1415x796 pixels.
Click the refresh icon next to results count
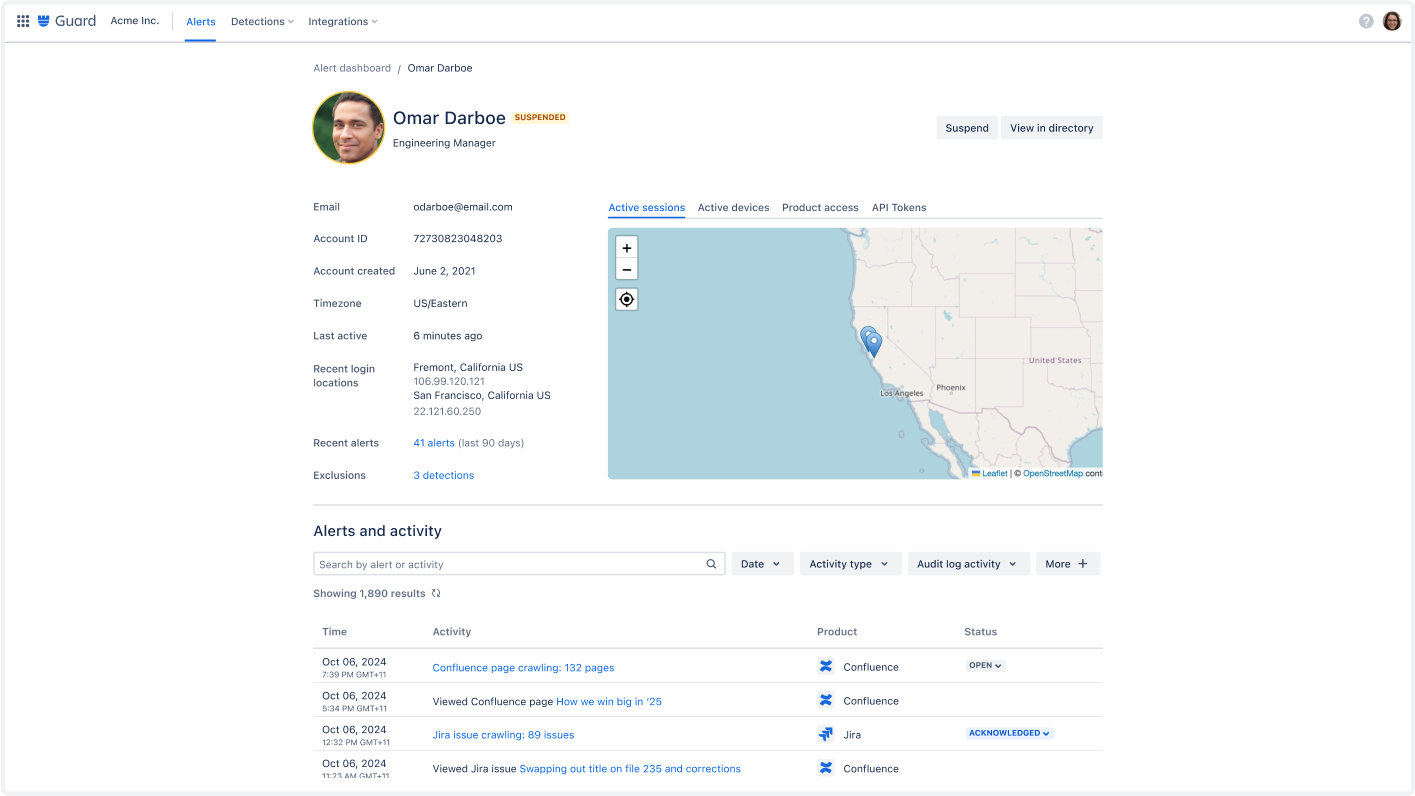tap(434, 592)
